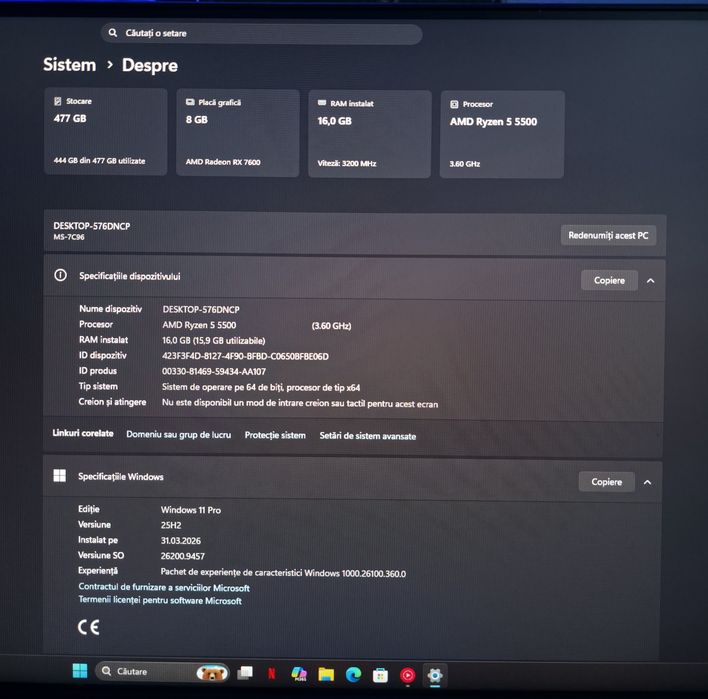Viewport: 708px width, 699px height.
Task: Collapse the Specificațiile dispozitivului section chevron
Action: coord(651,281)
